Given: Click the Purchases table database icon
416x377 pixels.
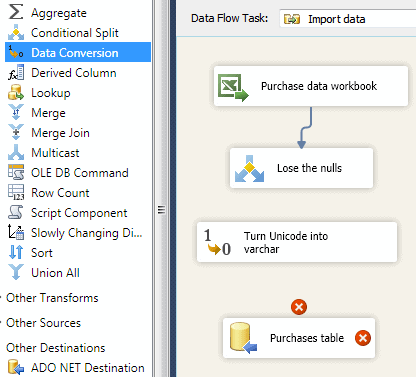Looking at the screenshot, I should click(x=243, y=338).
